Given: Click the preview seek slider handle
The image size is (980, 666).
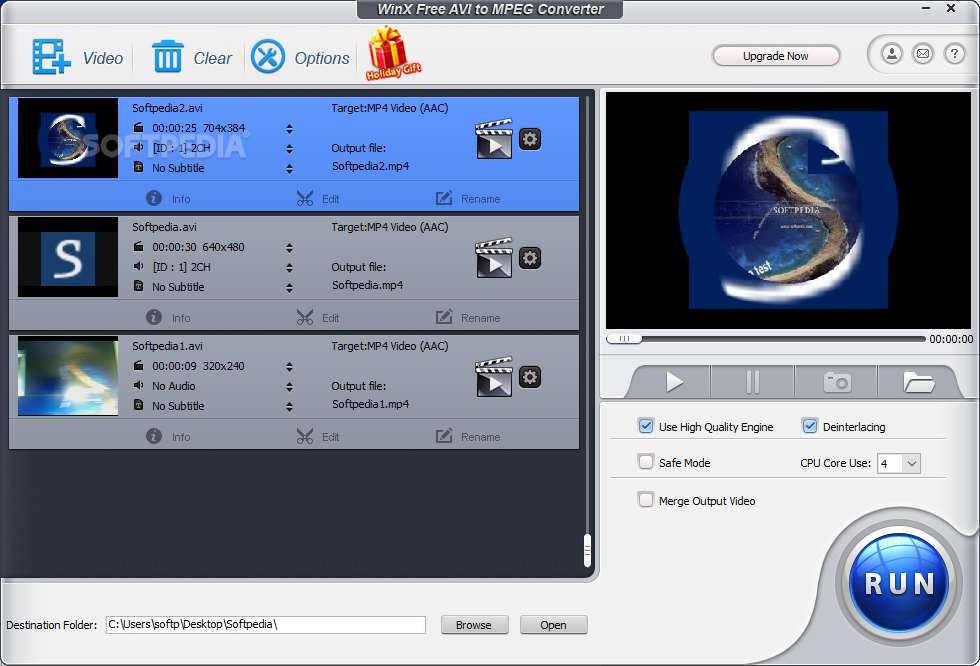Looking at the screenshot, I should (x=624, y=339).
